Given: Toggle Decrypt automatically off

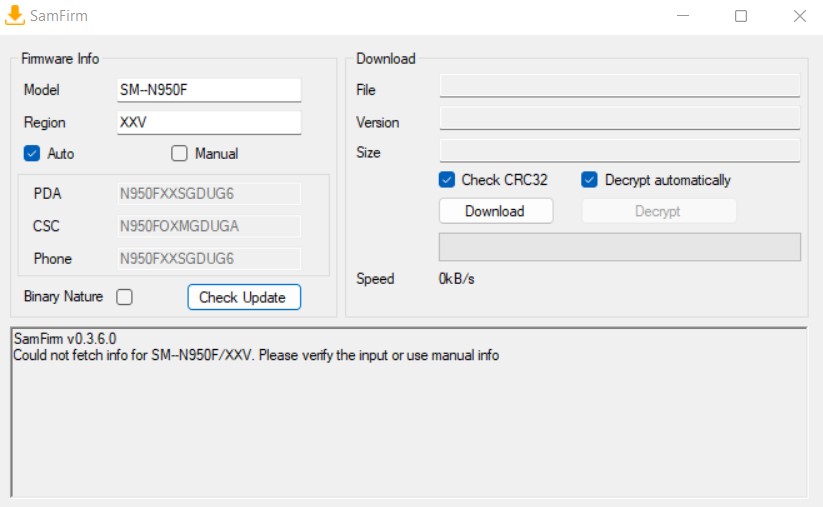Looking at the screenshot, I should [x=590, y=180].
